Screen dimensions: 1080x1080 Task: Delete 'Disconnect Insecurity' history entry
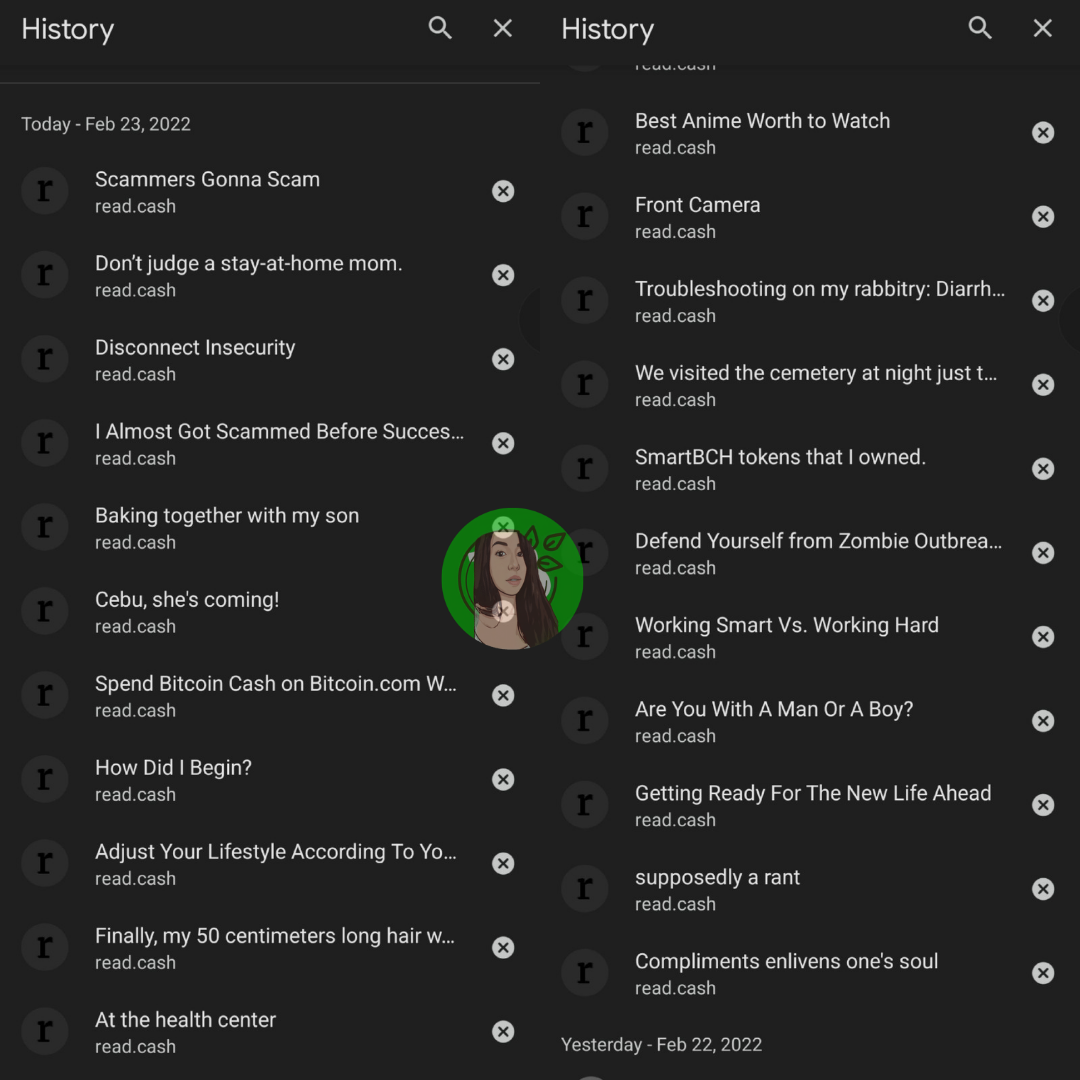point(503,359)
